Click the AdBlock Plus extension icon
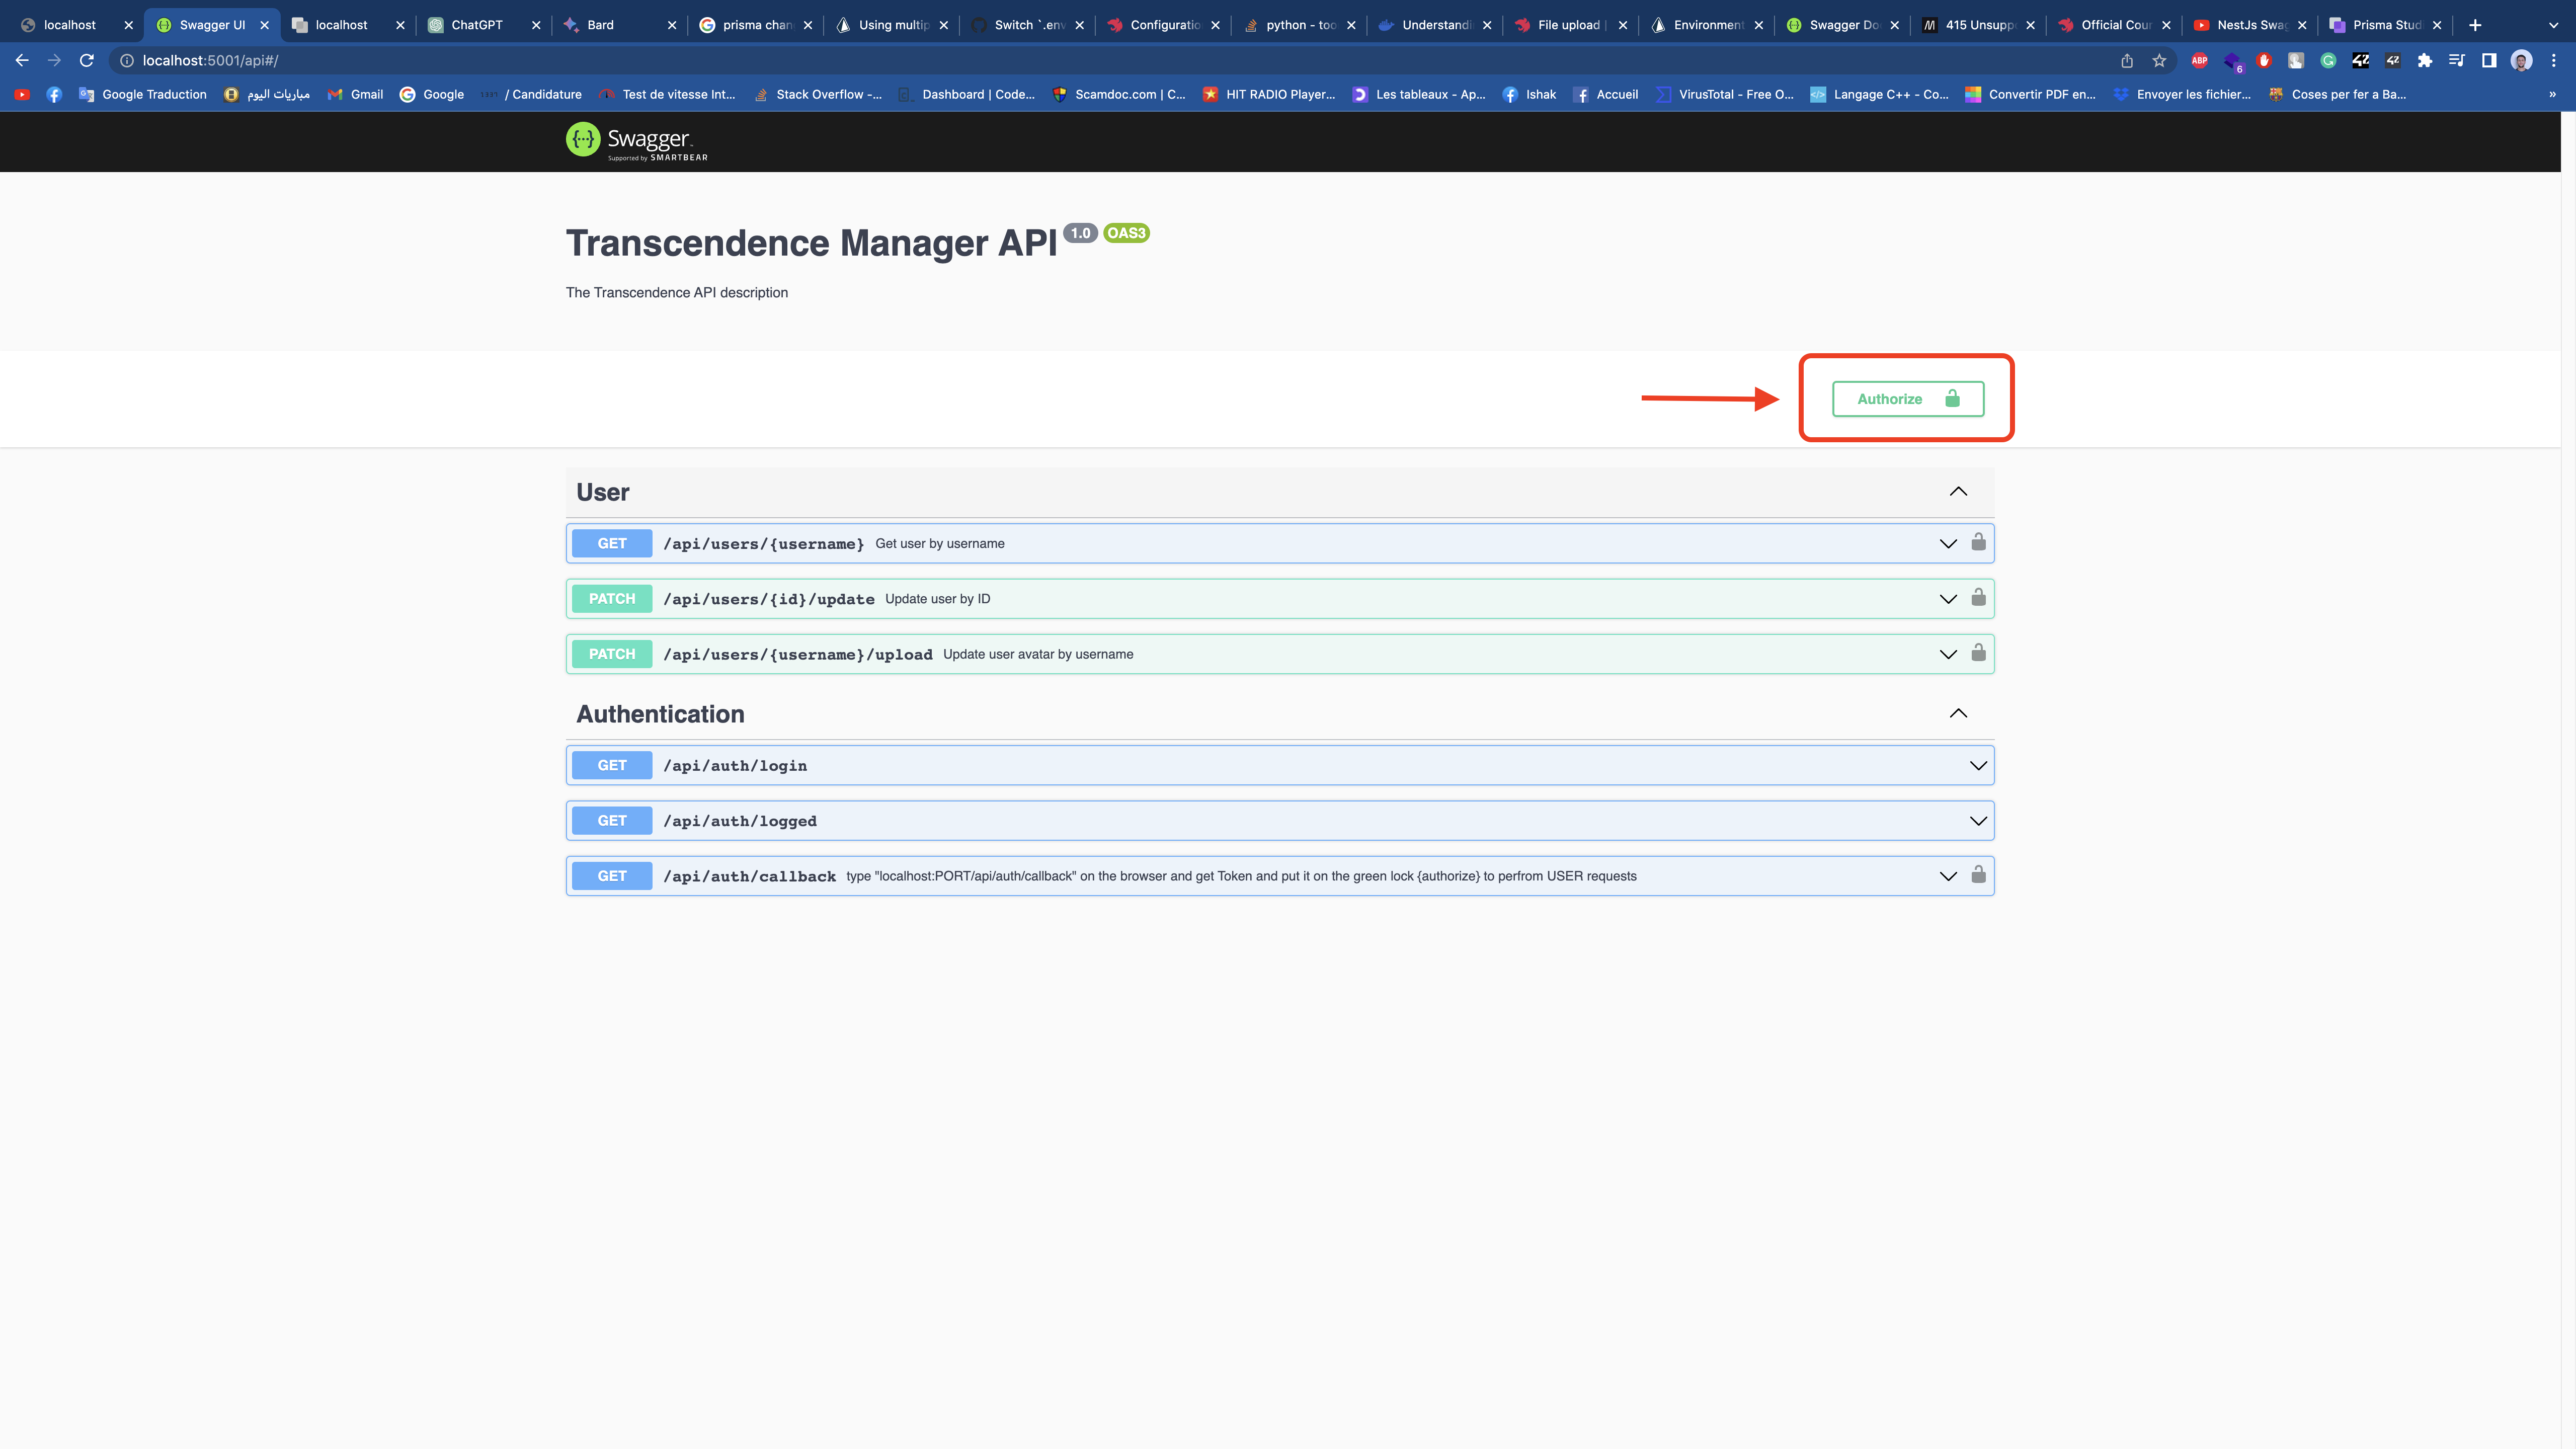The width and height of the screenshot is (2576, 1449). [2199, 61]
